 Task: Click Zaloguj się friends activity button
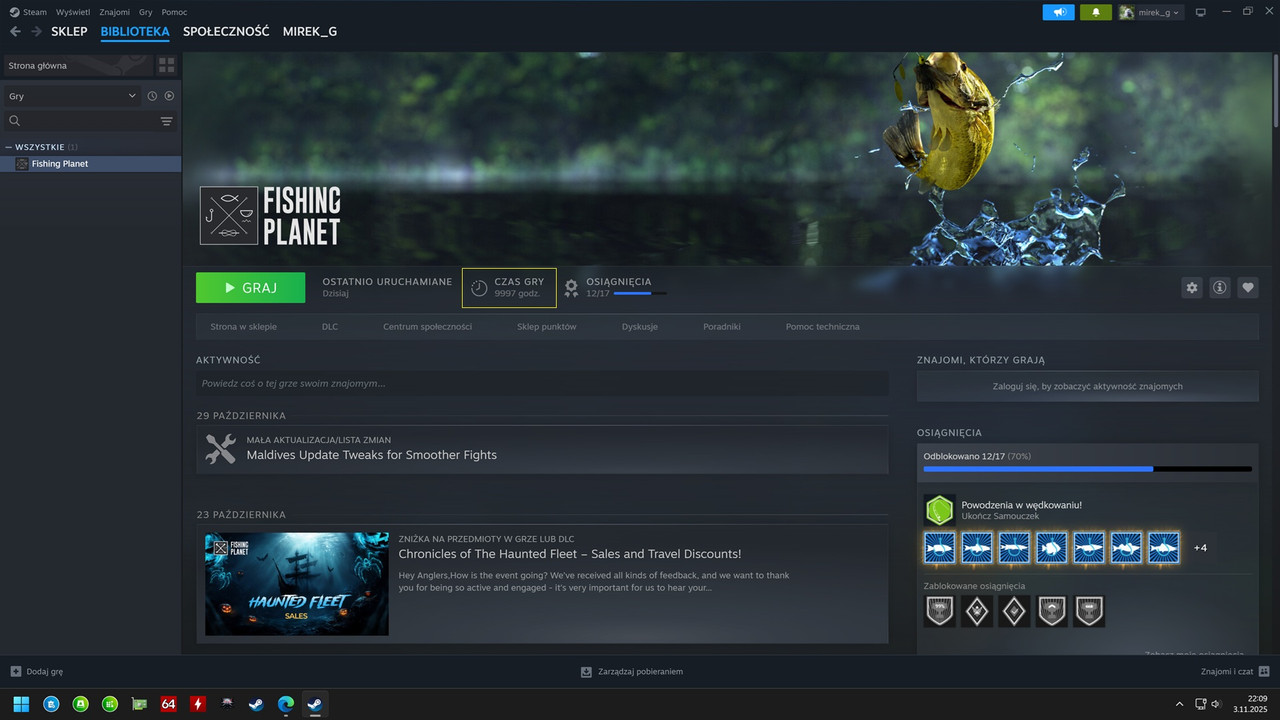[1087, 386]
